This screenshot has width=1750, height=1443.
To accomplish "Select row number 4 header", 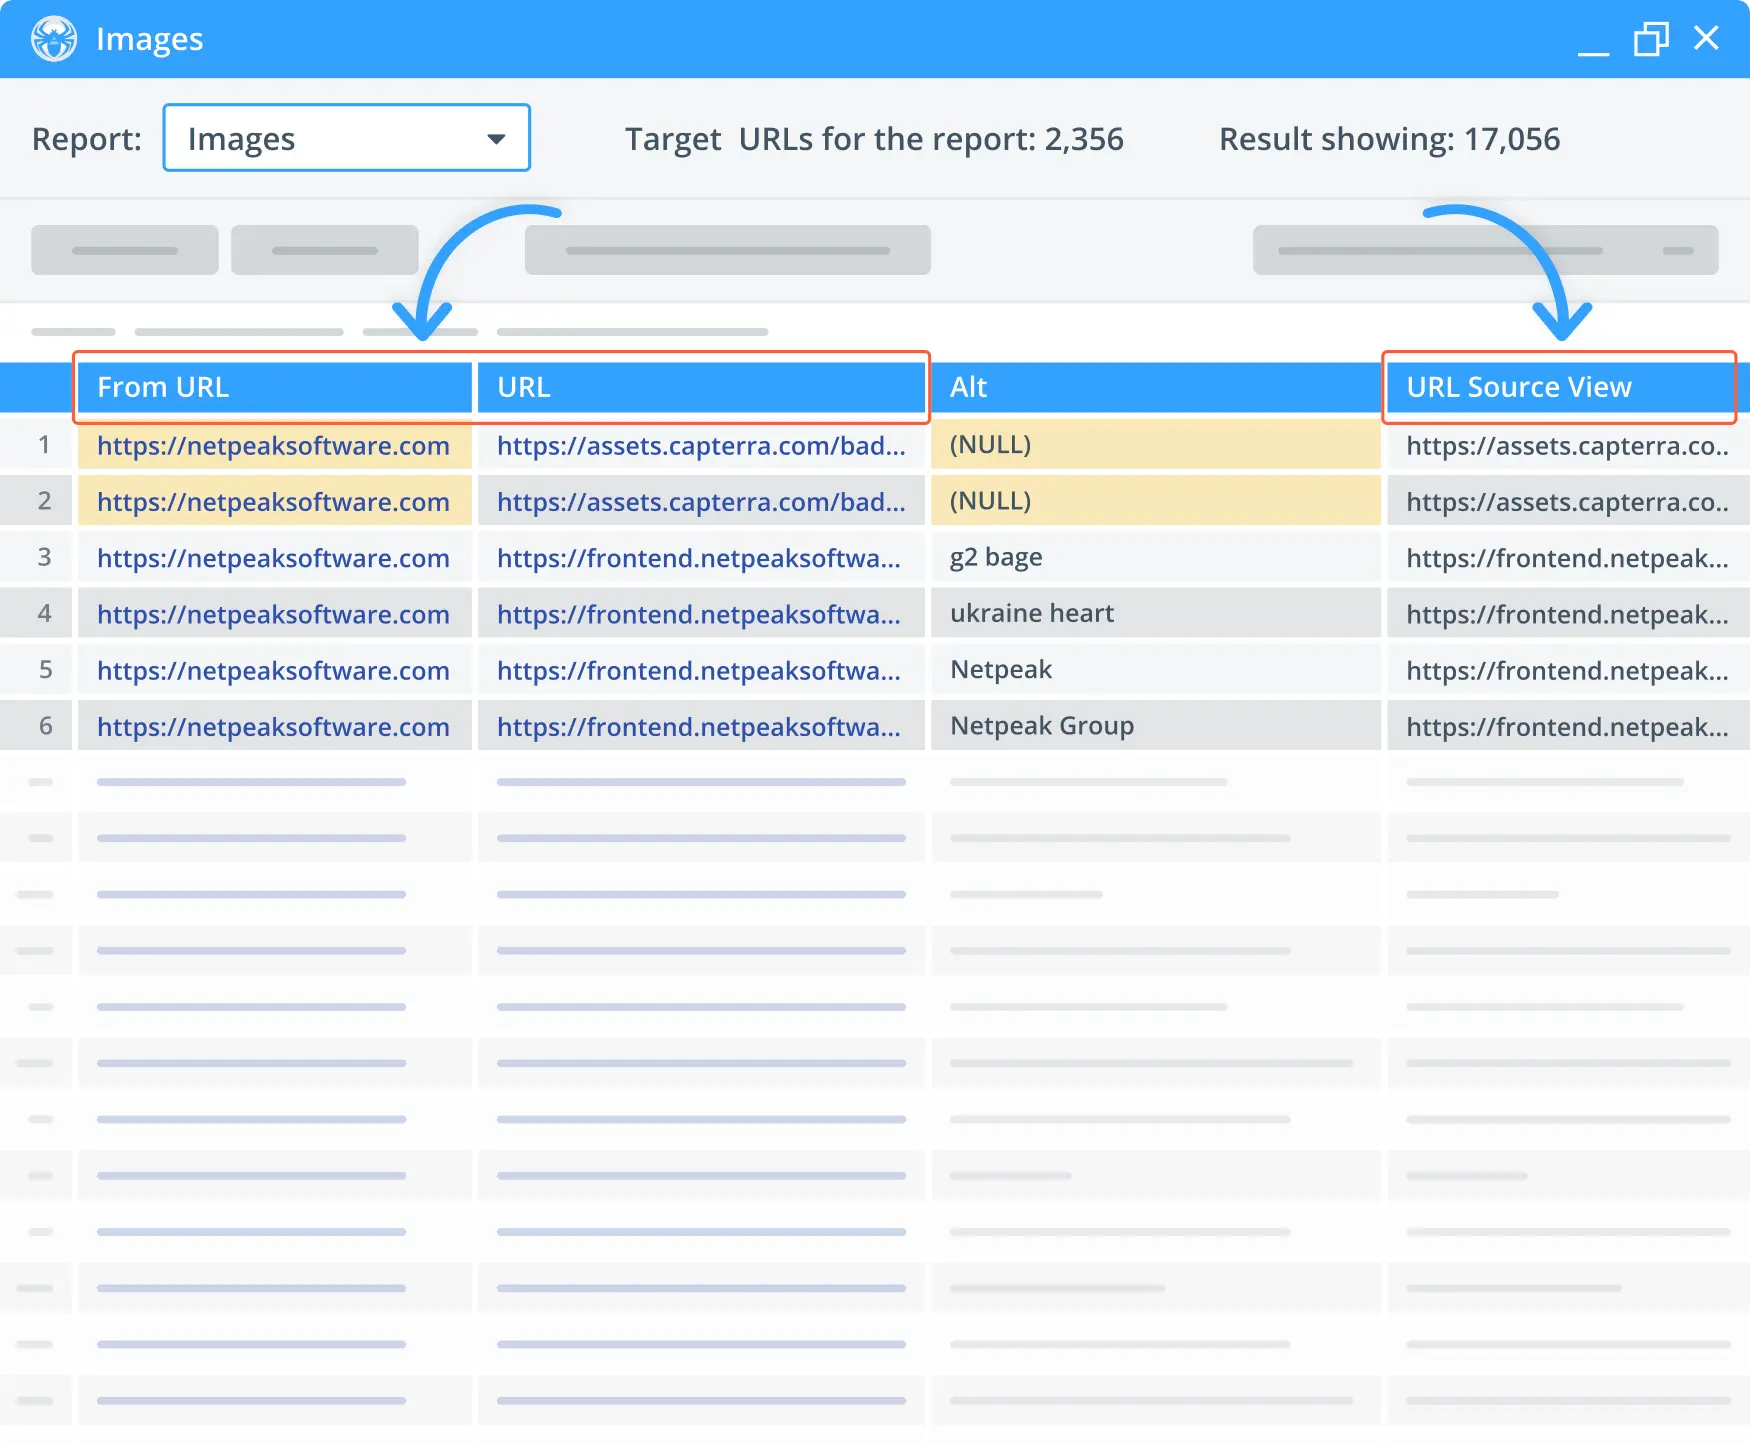I will point(37,613).
